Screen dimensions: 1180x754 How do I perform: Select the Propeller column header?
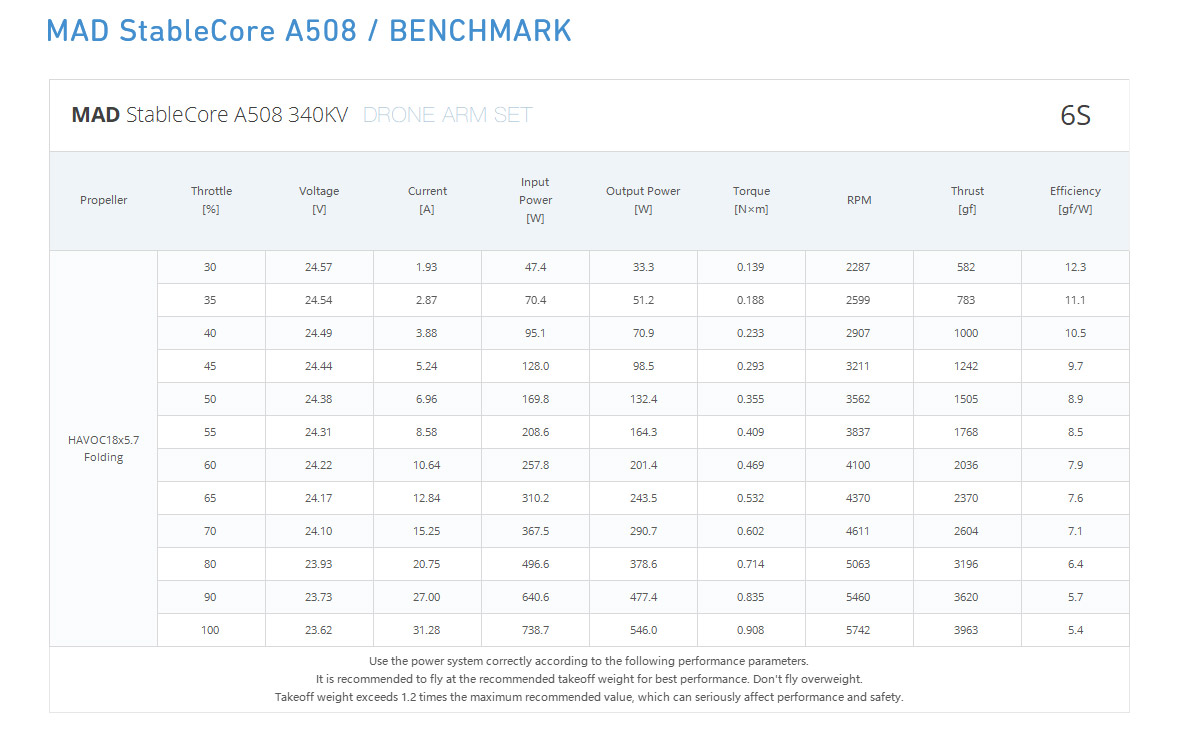tap(104, 200)
